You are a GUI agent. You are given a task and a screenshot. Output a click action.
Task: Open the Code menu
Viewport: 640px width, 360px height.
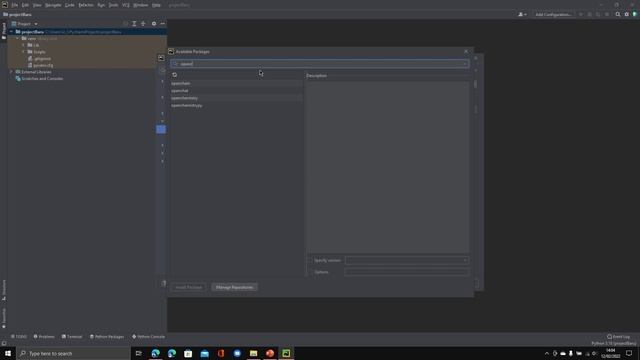pyautogui.click(x=70, y=5)
